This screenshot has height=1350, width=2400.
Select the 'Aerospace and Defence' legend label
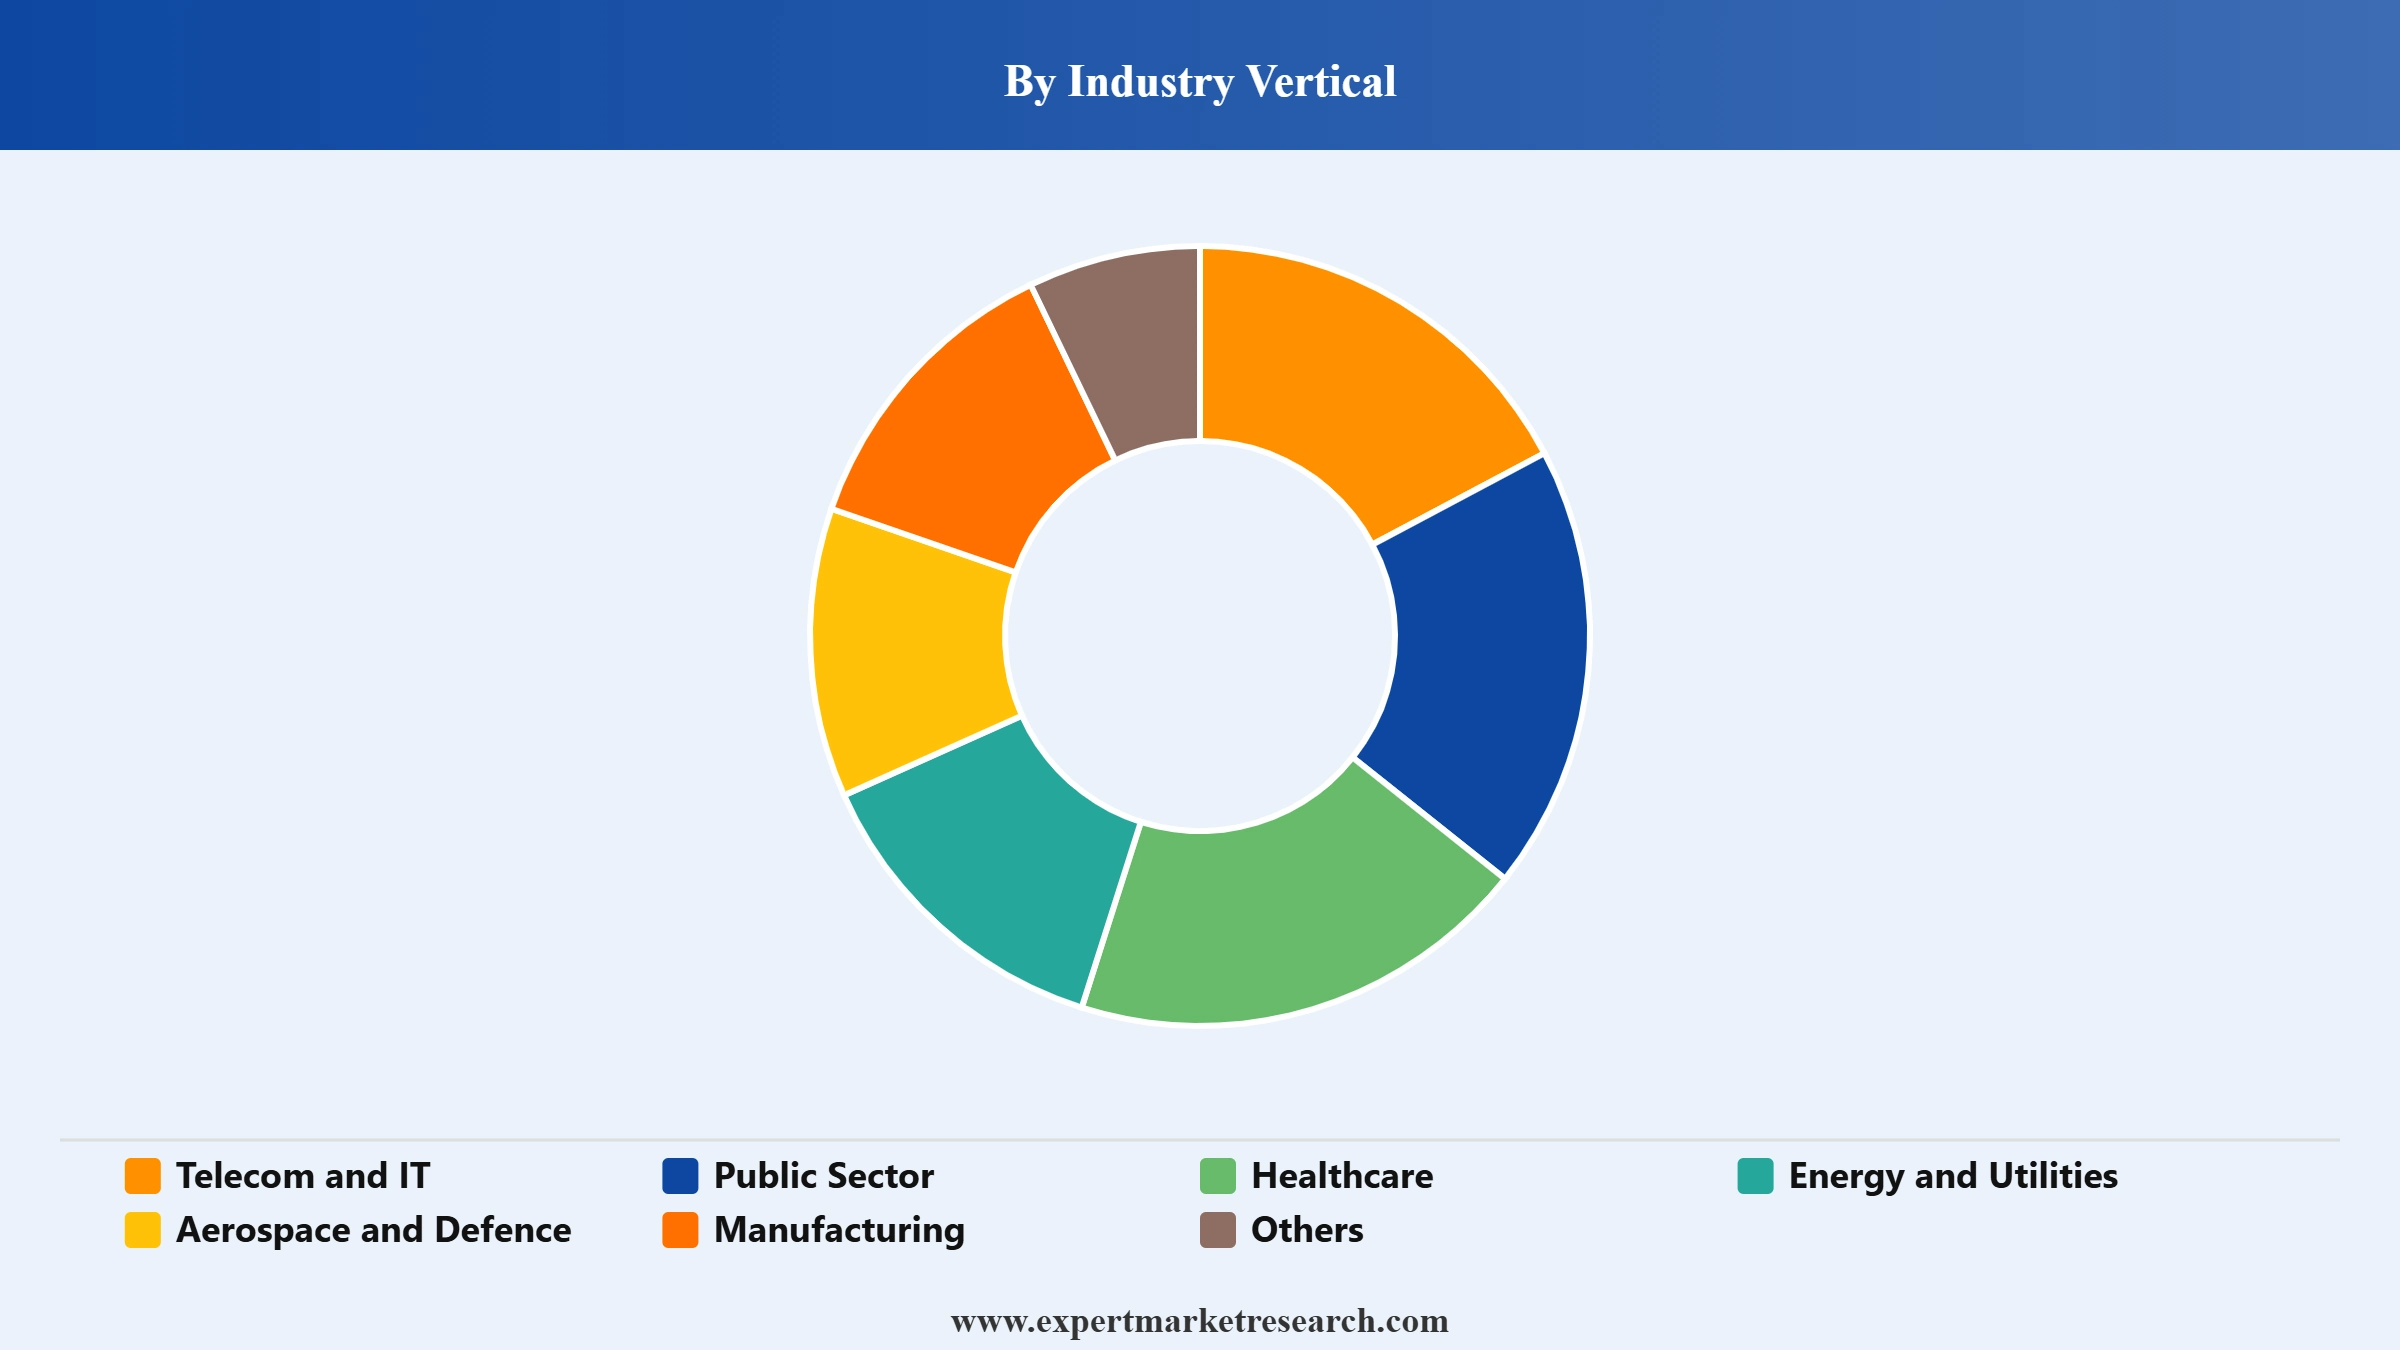coord(374,1231)
